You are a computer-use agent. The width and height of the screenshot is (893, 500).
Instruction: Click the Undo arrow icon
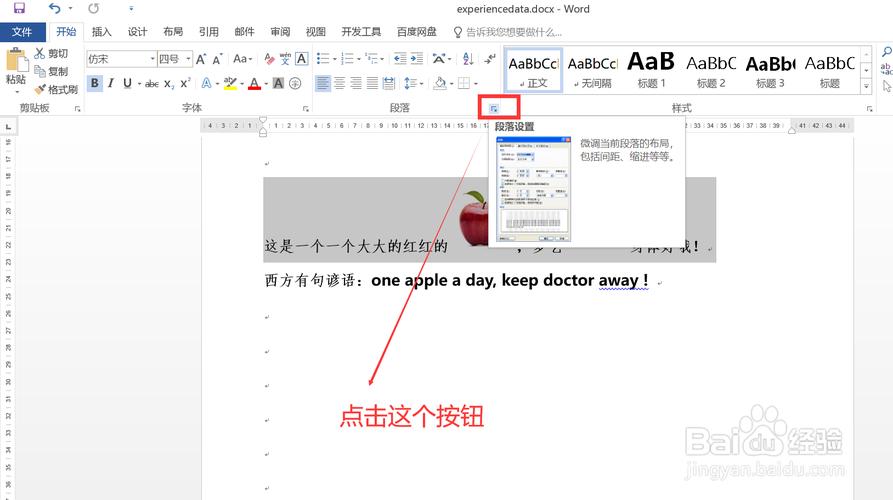tap(55, 8)
